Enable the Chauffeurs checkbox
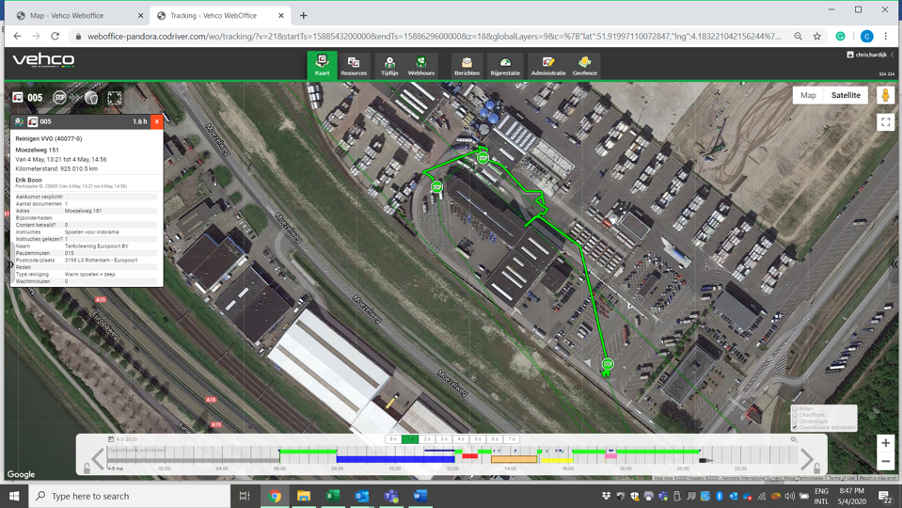Image resolution: width=902 pixels, height=508 pixels. 795,415
